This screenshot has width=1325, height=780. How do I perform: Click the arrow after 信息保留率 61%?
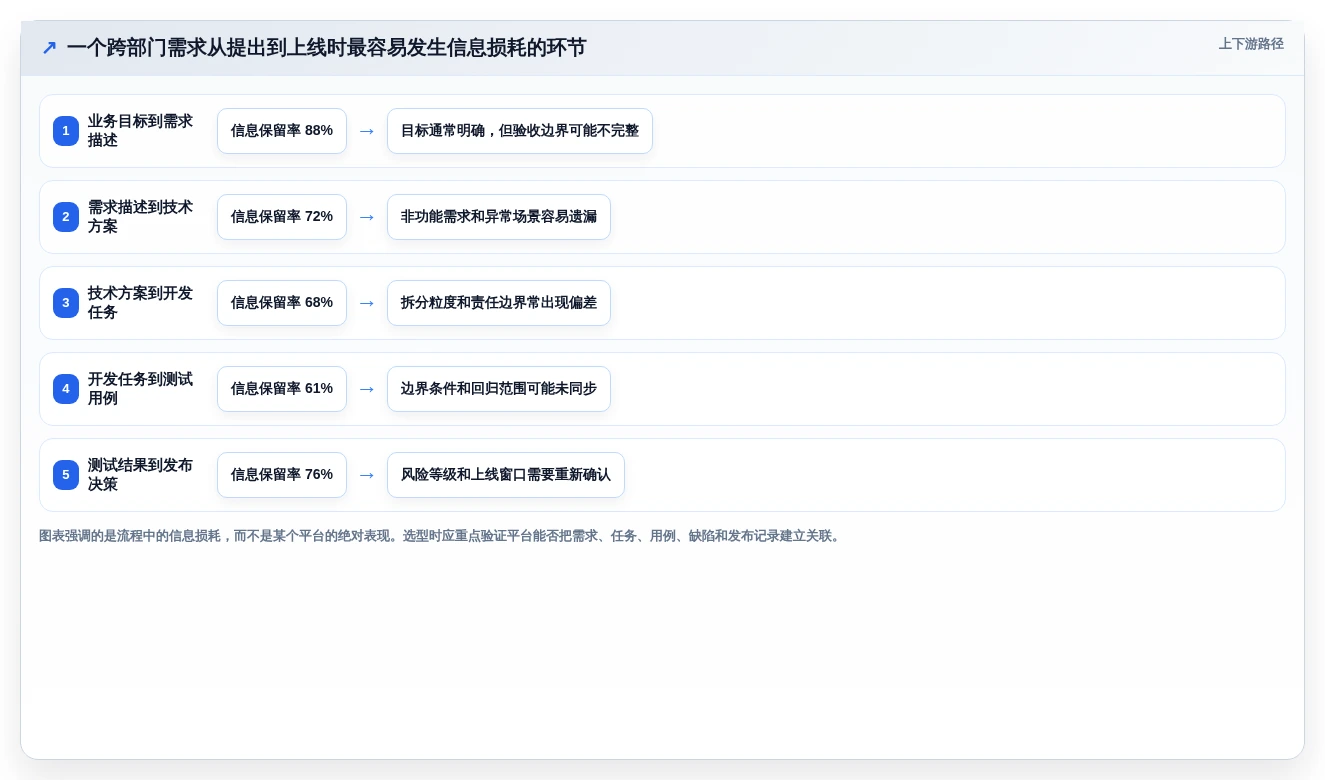[367, 389]
